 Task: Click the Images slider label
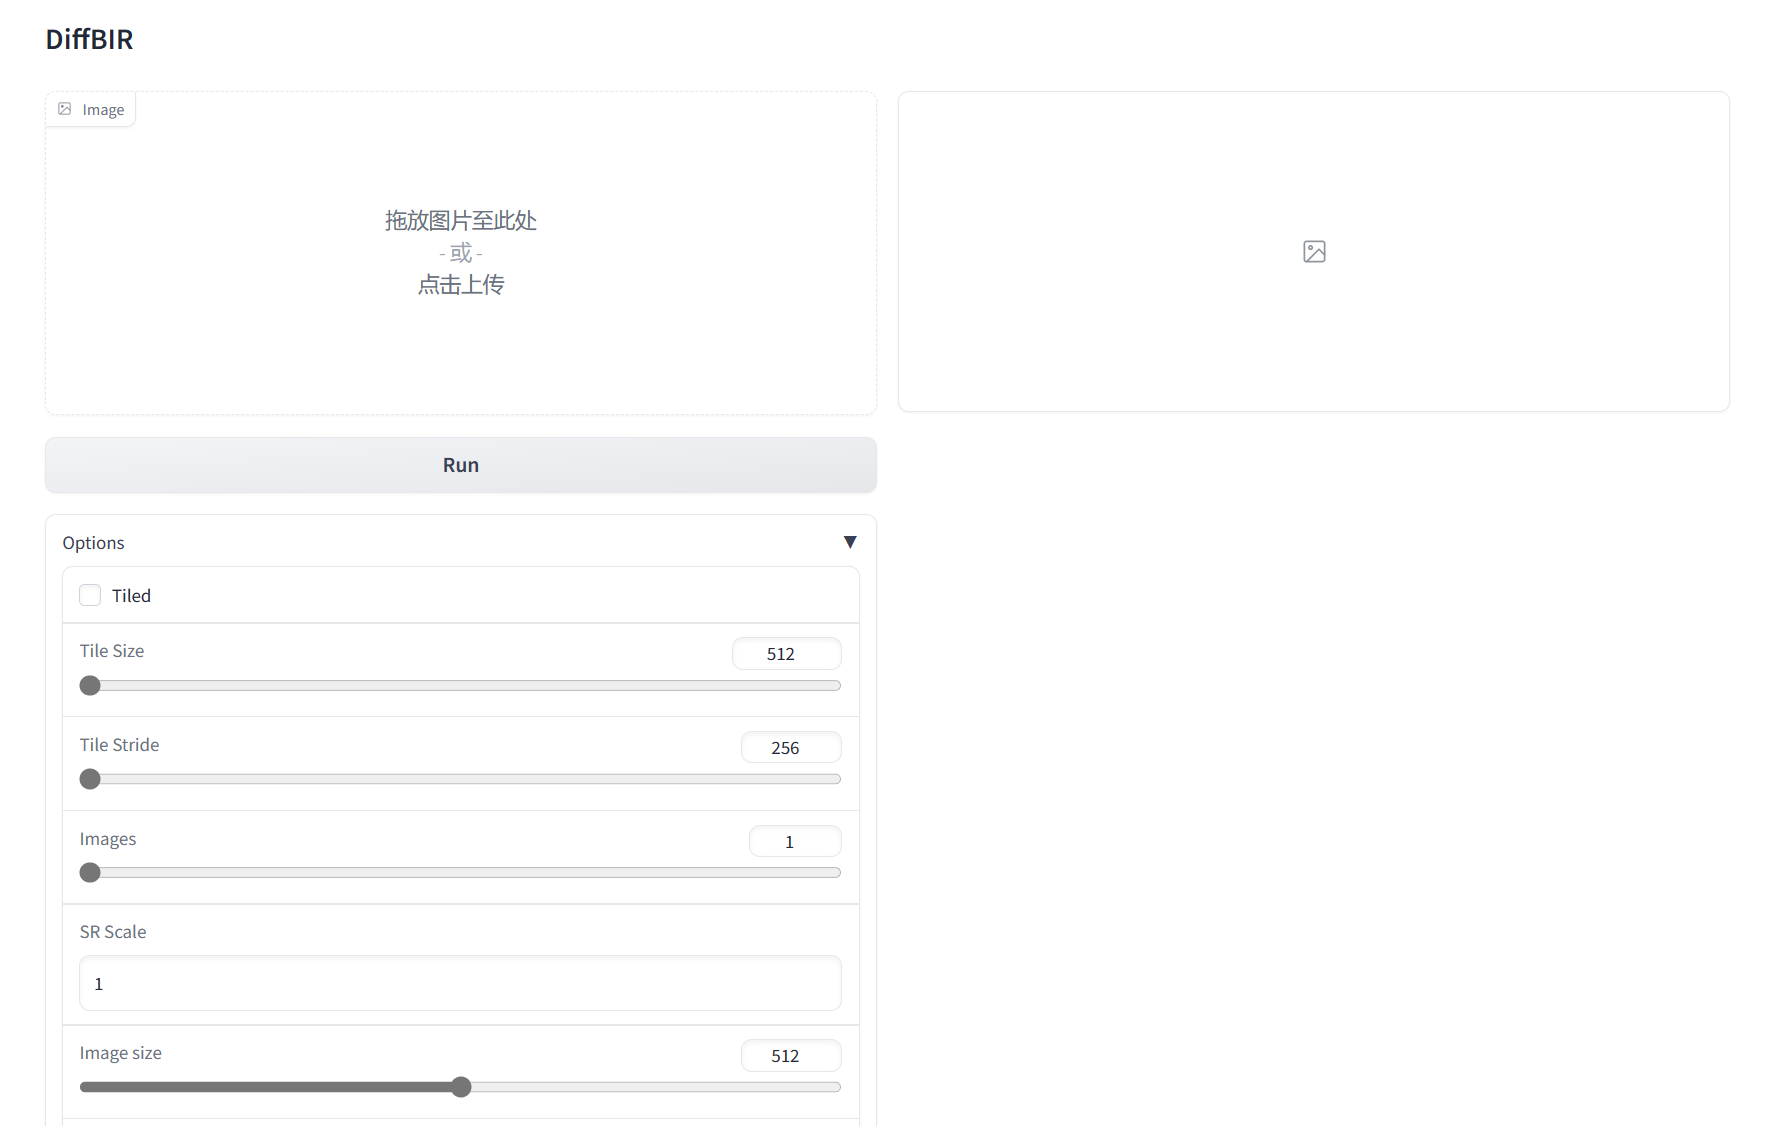108,839
